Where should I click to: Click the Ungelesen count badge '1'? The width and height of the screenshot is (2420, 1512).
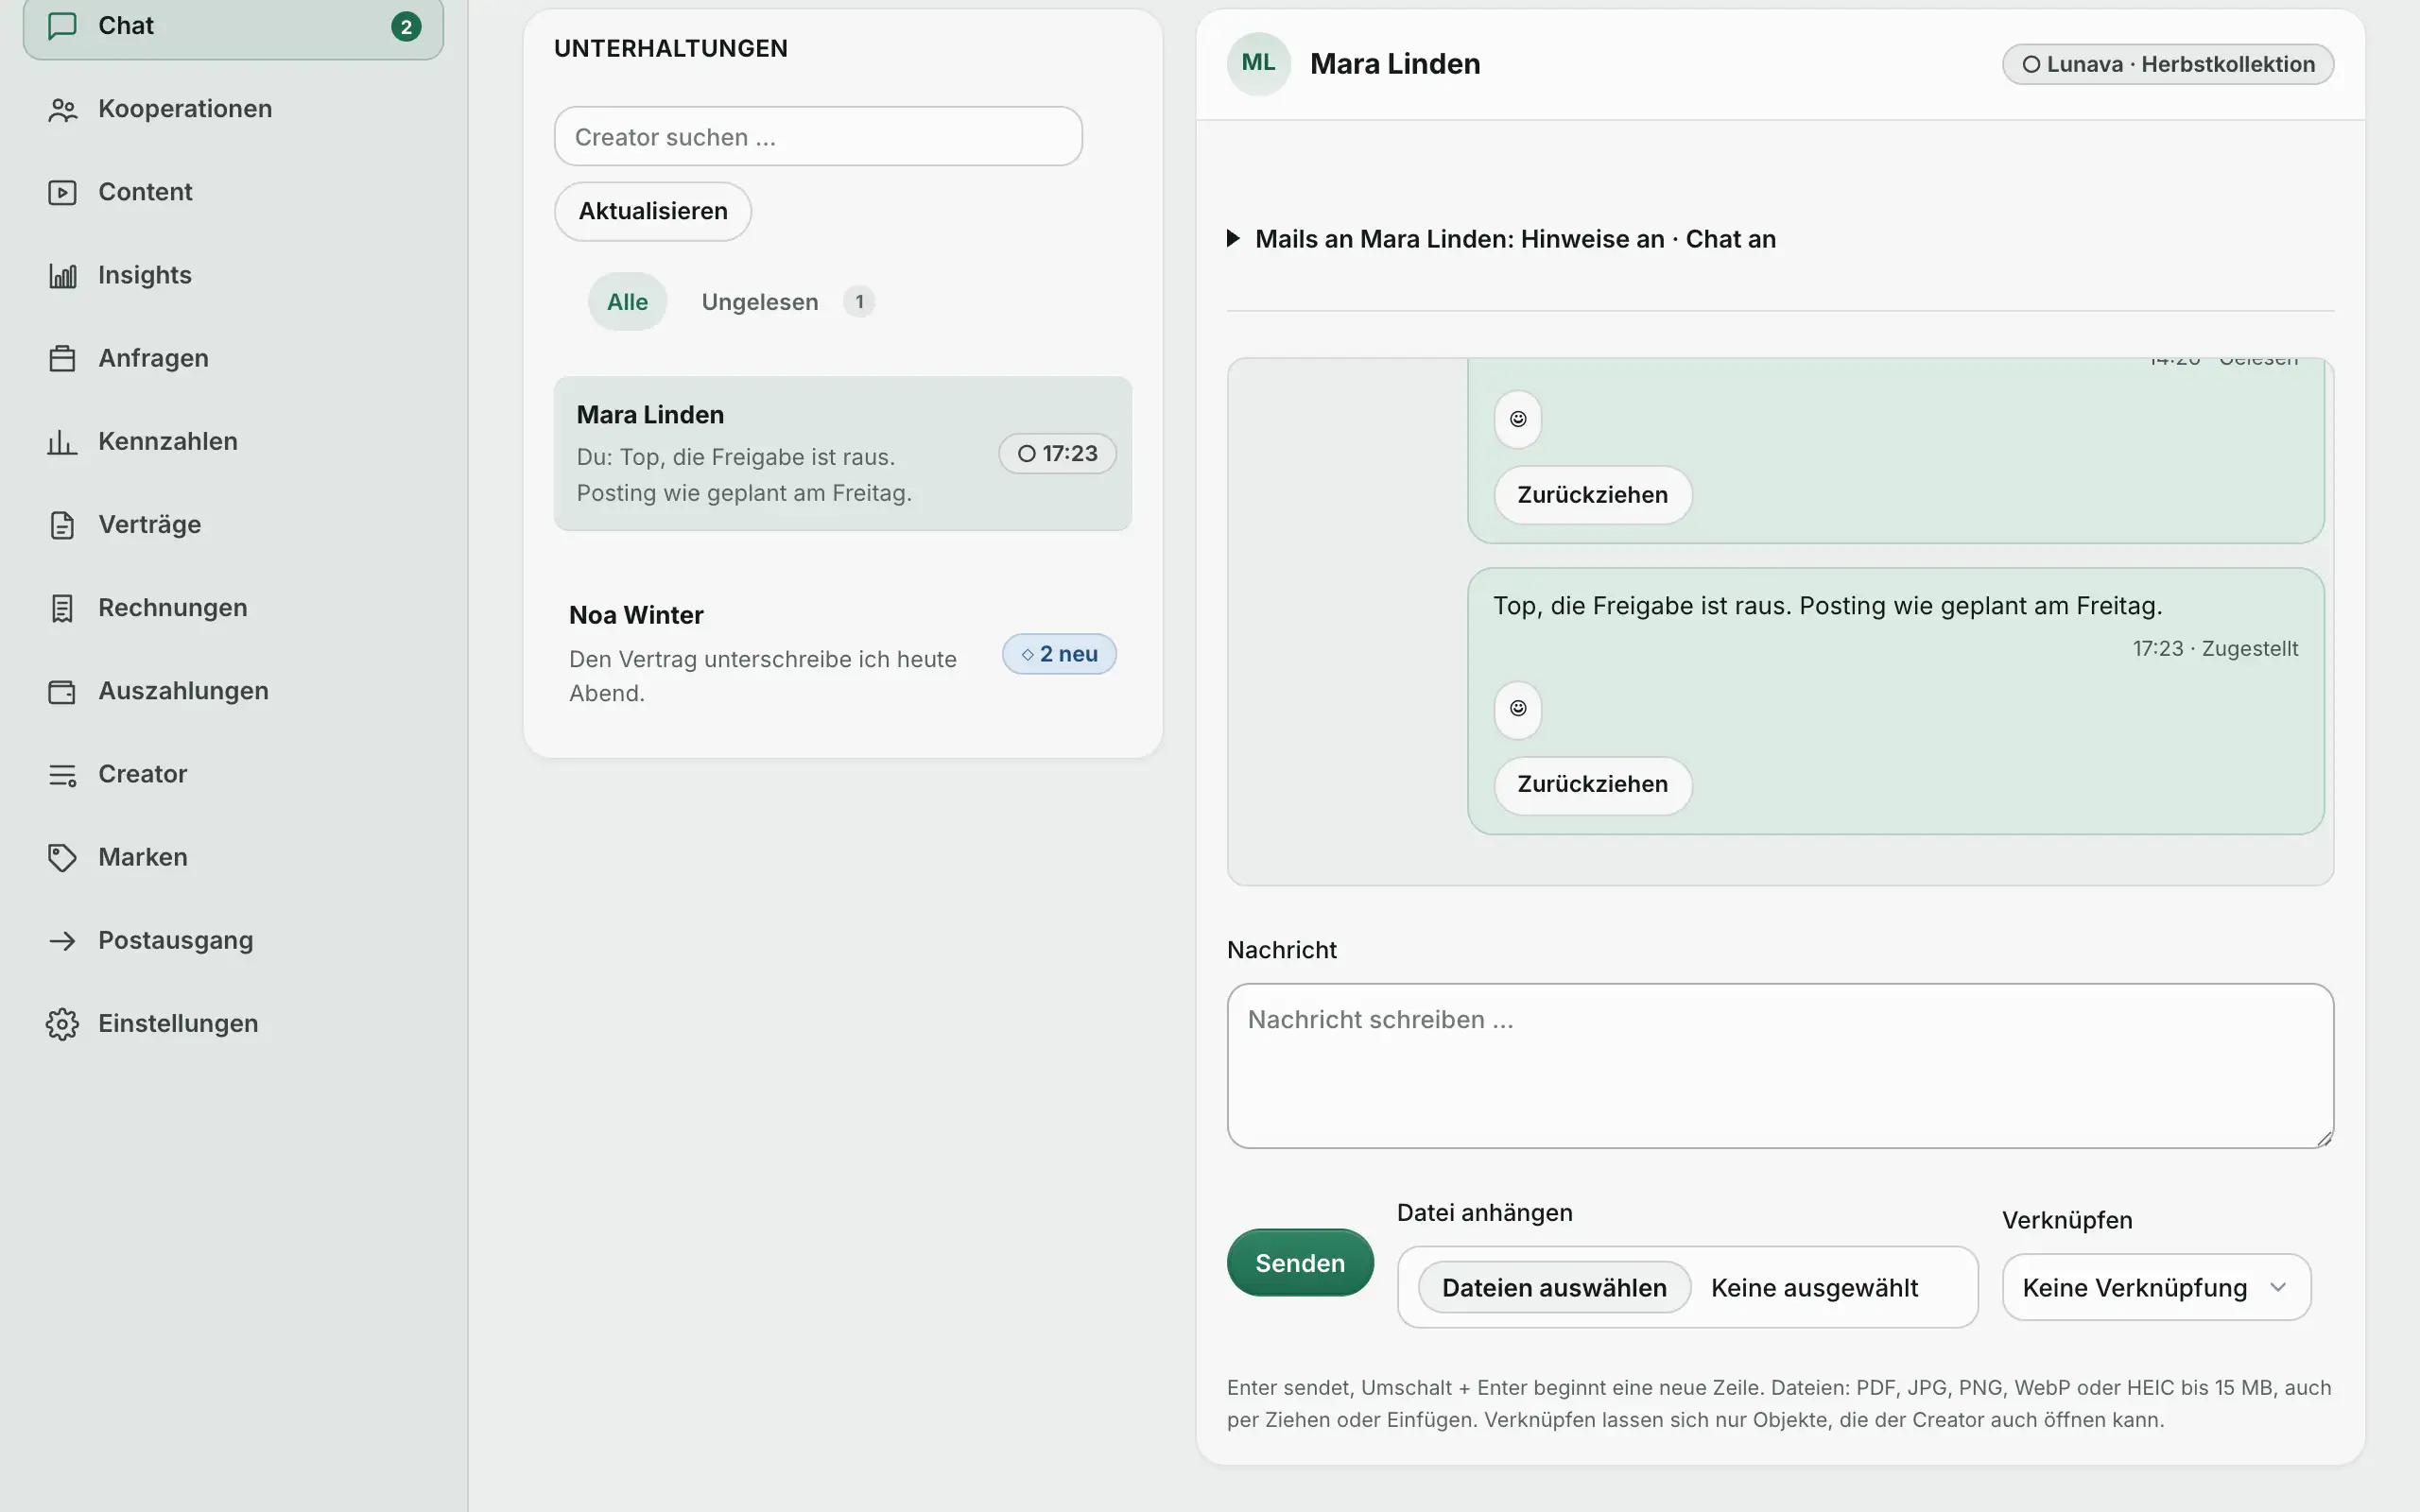click(x=858, y=302)
